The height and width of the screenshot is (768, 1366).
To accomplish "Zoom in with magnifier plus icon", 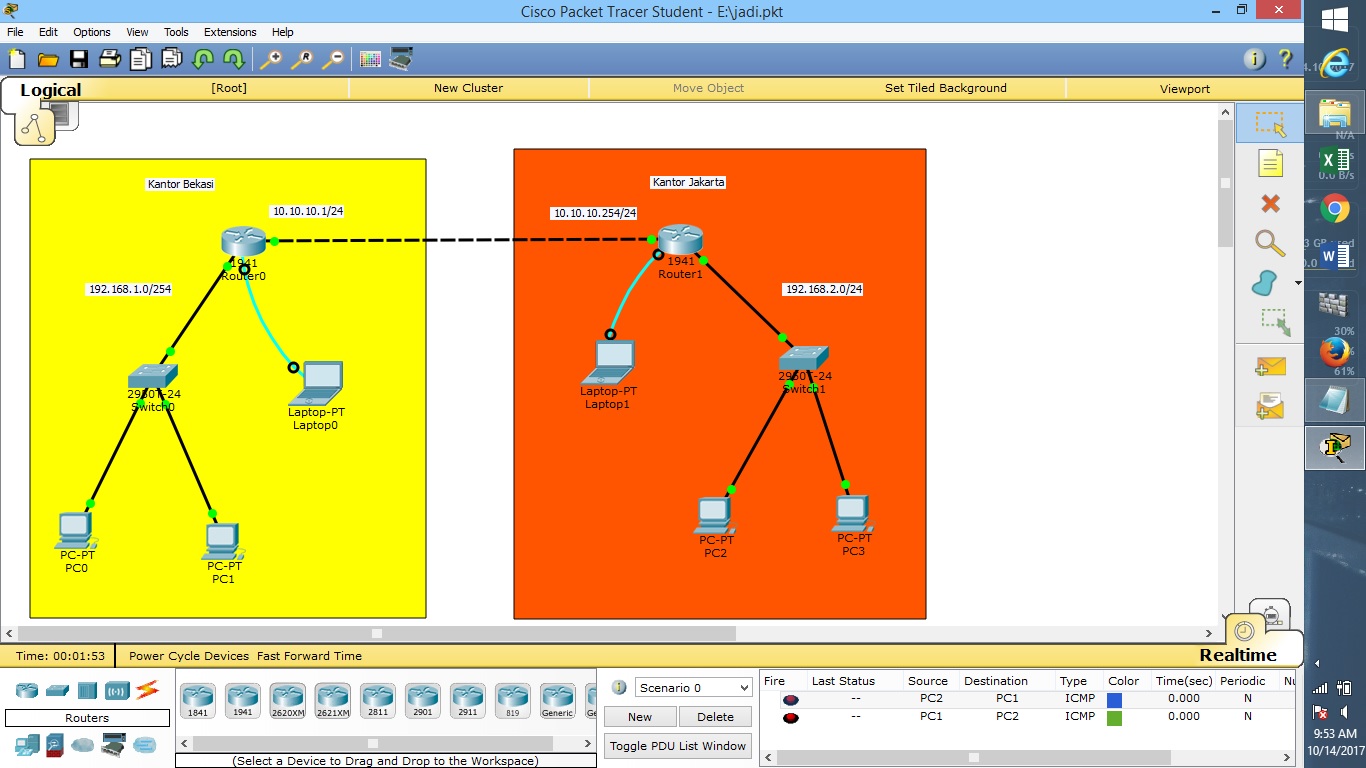I will point(271,59).
